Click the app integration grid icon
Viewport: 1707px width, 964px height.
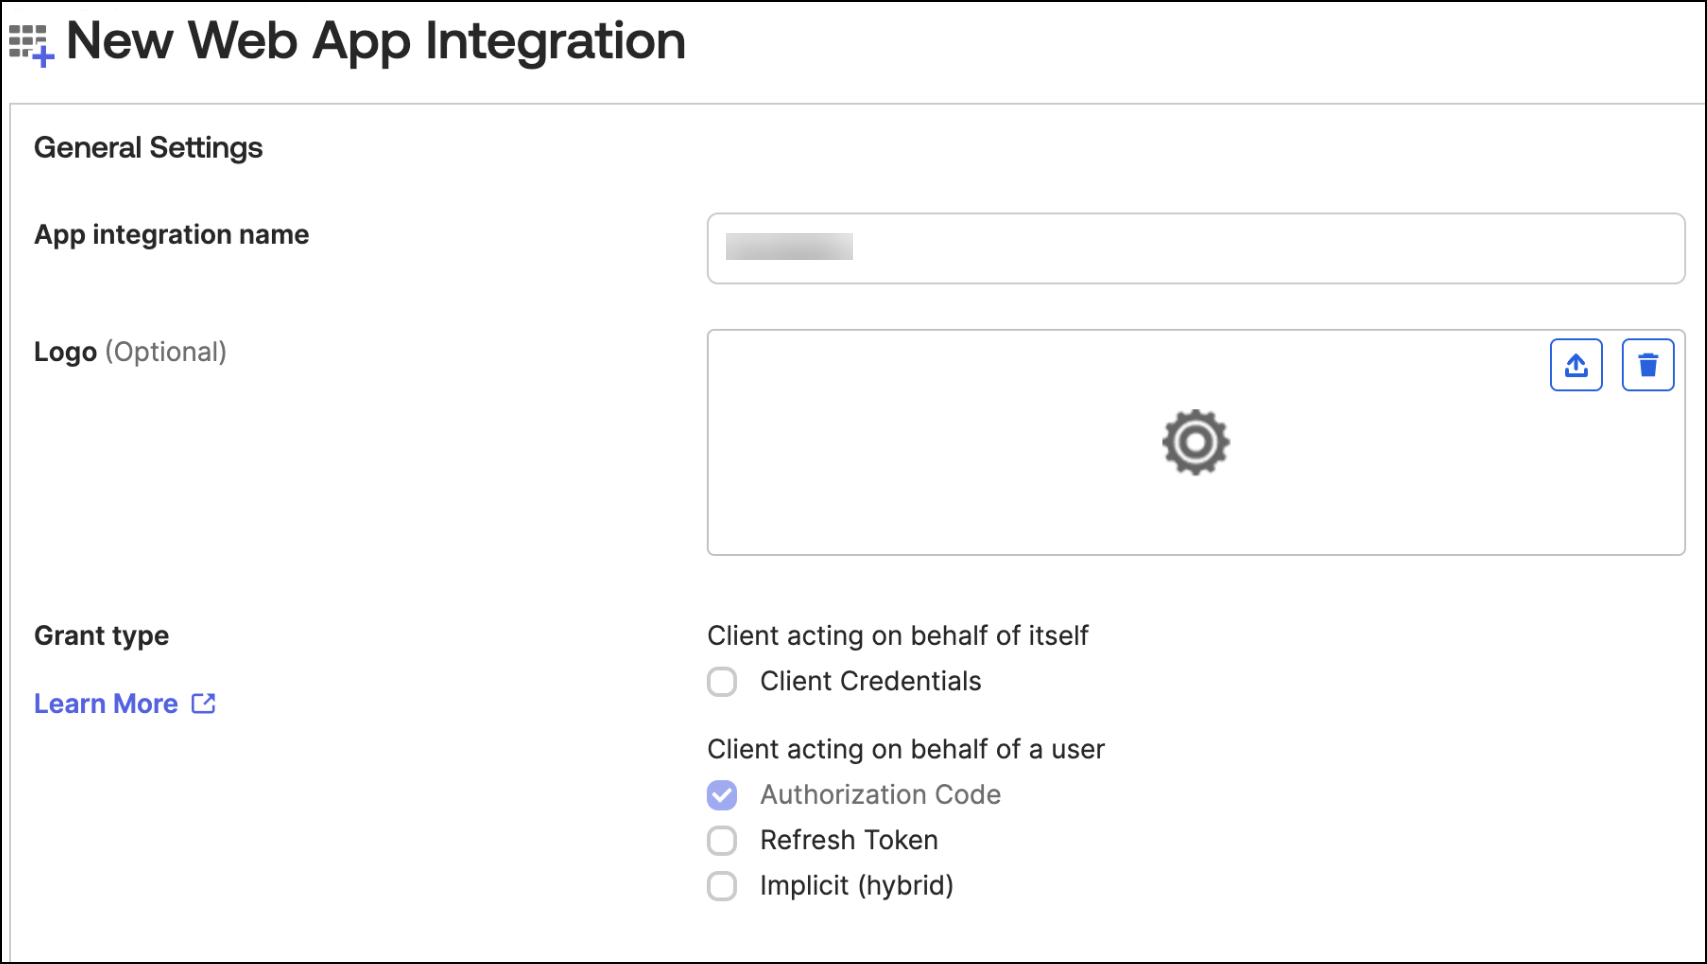tap(31, 45)
